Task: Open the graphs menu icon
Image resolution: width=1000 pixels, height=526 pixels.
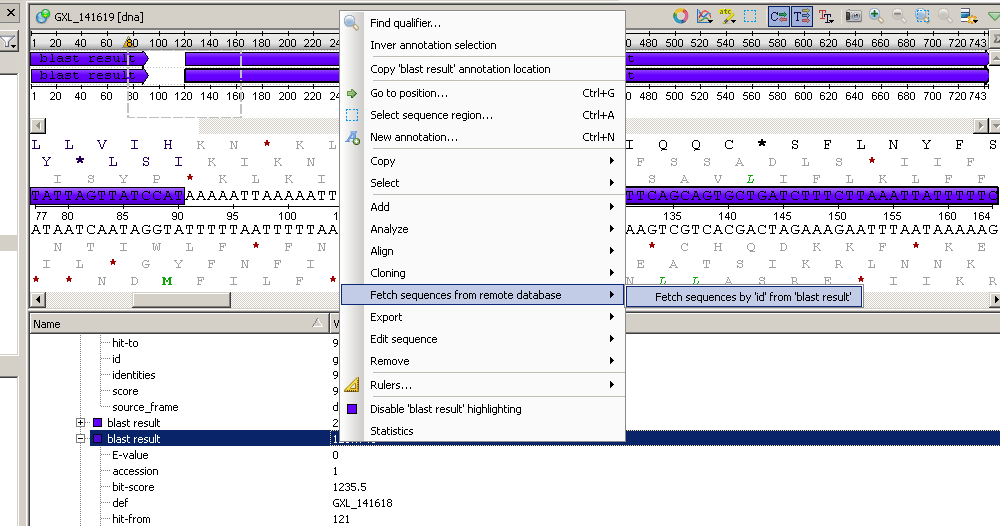Action: (x=704, y=16)
